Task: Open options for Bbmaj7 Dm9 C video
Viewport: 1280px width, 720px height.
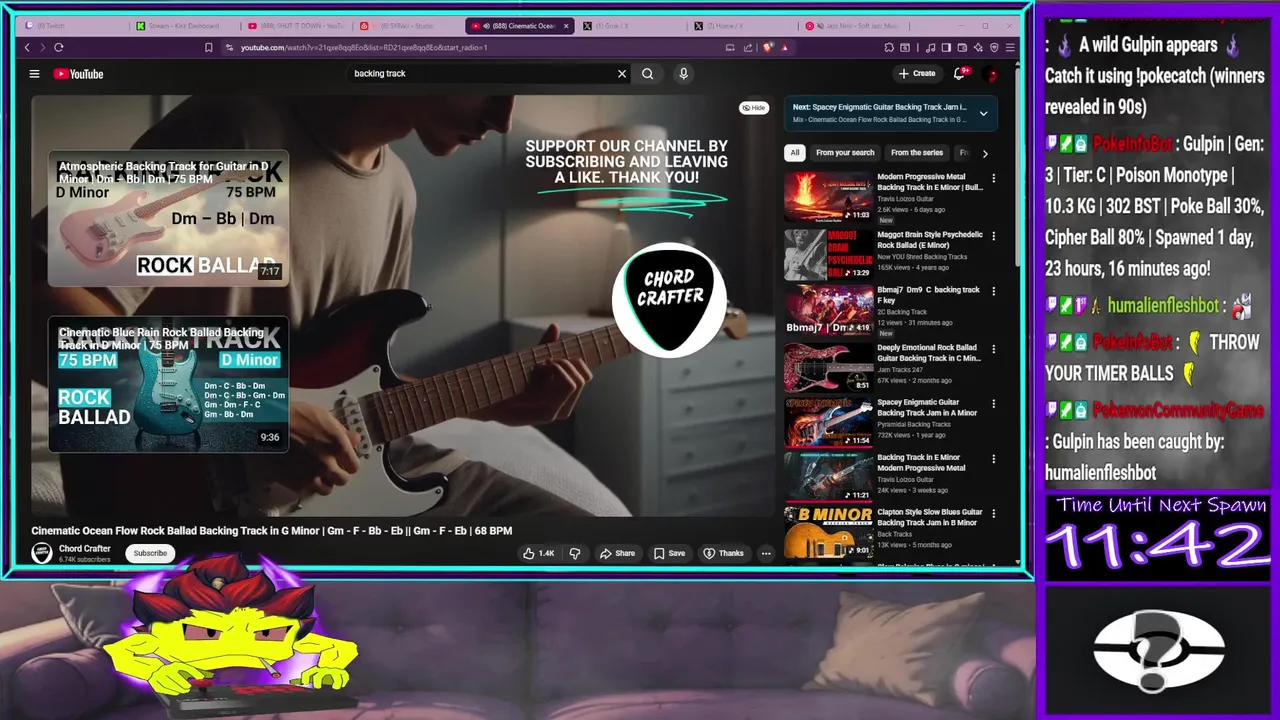Action: 993,291
